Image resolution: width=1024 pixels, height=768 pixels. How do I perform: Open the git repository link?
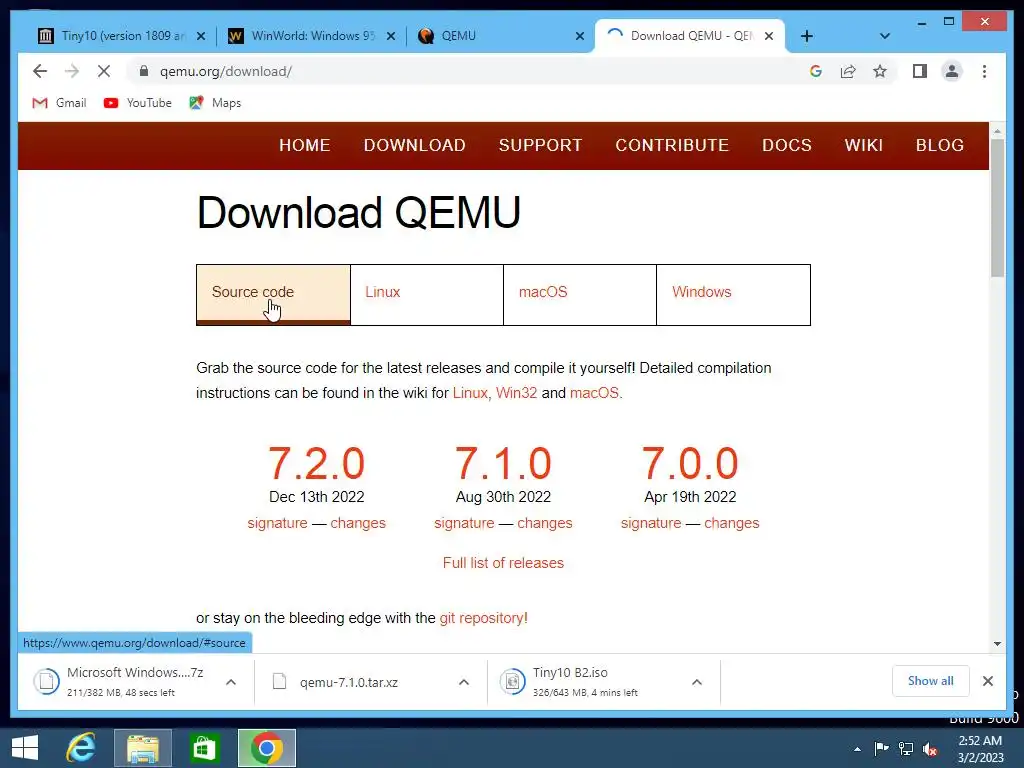point(481,618)
